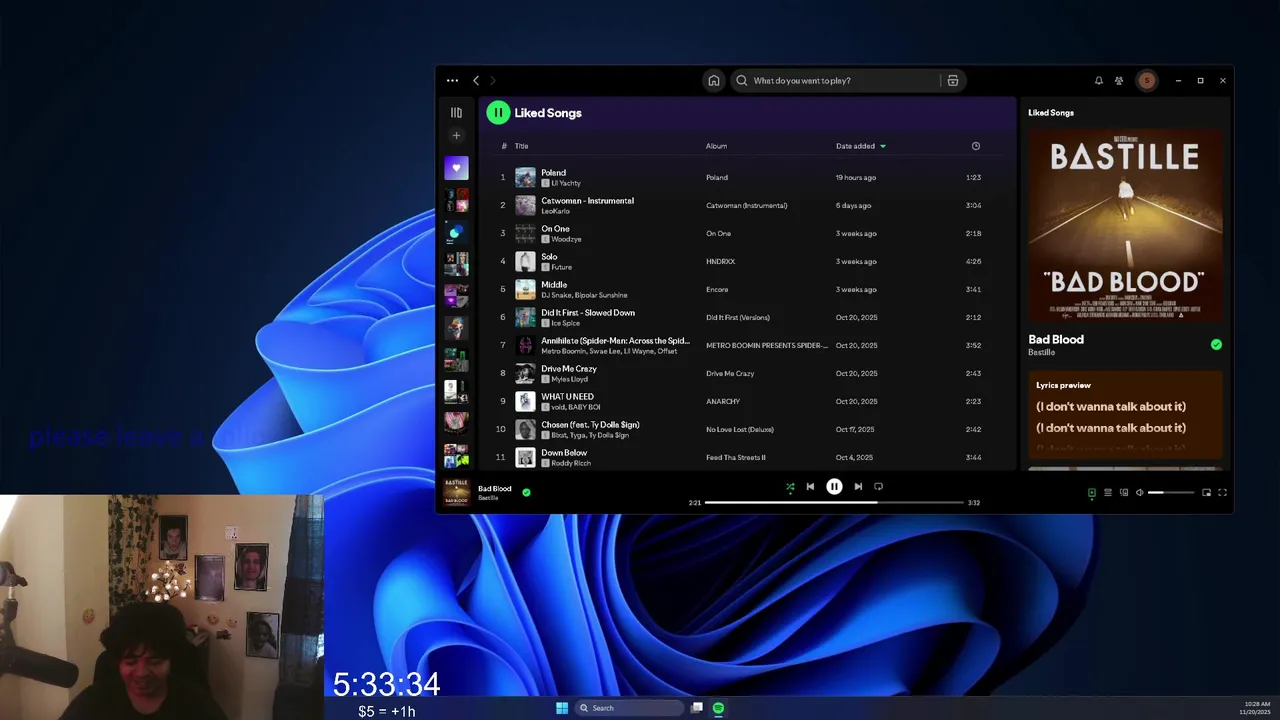This screenshot has height=720, width=1280.
Task: Open album link 'Feed Tha Streets II'
Action: (x=736, y=457)
